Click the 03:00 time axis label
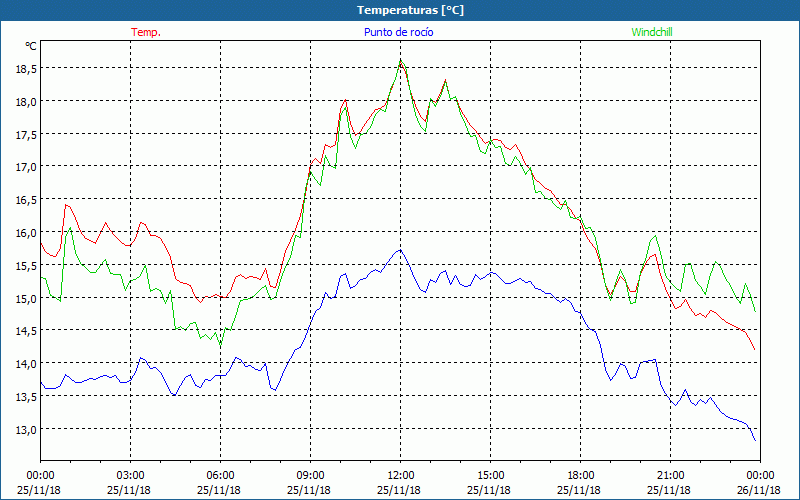 tap(131, 475)
